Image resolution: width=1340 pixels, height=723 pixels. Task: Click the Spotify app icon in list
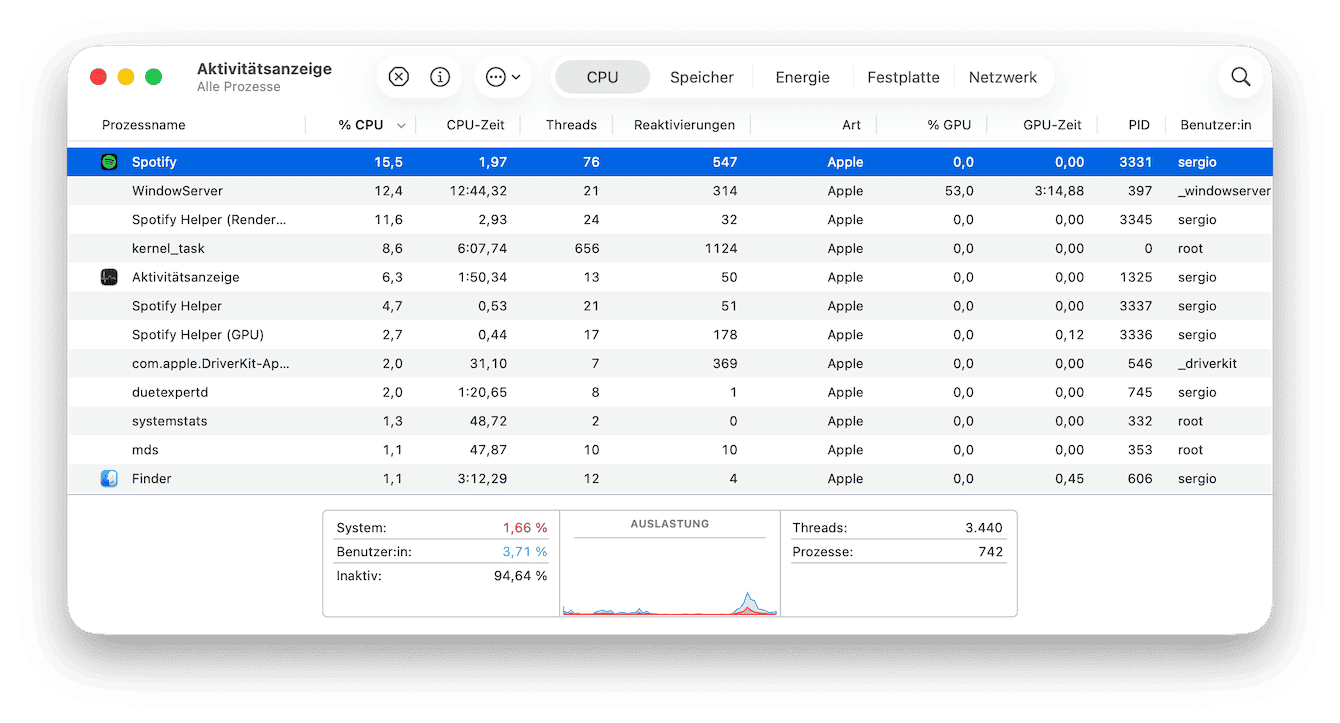coord(110,162)
